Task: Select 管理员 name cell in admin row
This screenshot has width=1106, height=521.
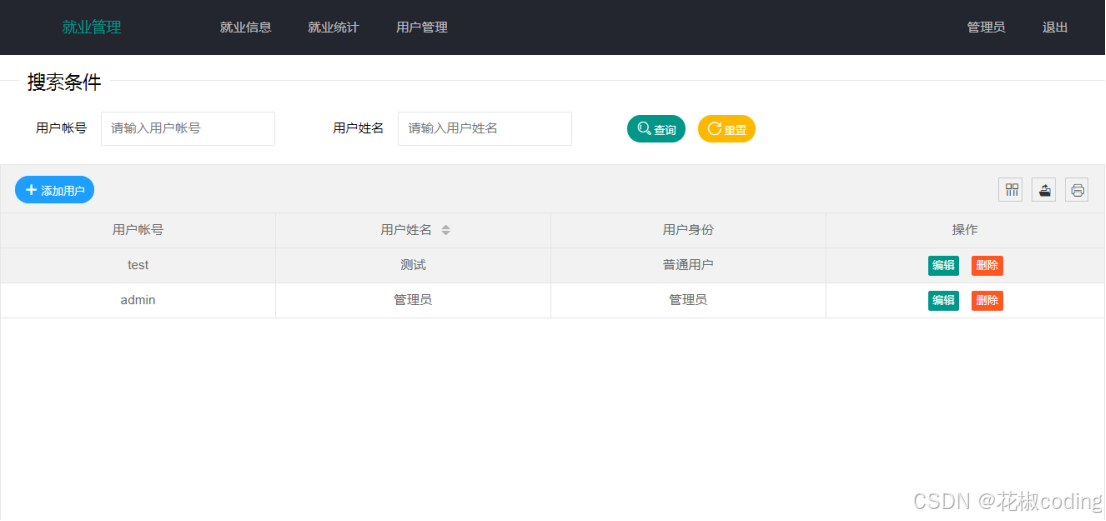Action: pos(413,300)
